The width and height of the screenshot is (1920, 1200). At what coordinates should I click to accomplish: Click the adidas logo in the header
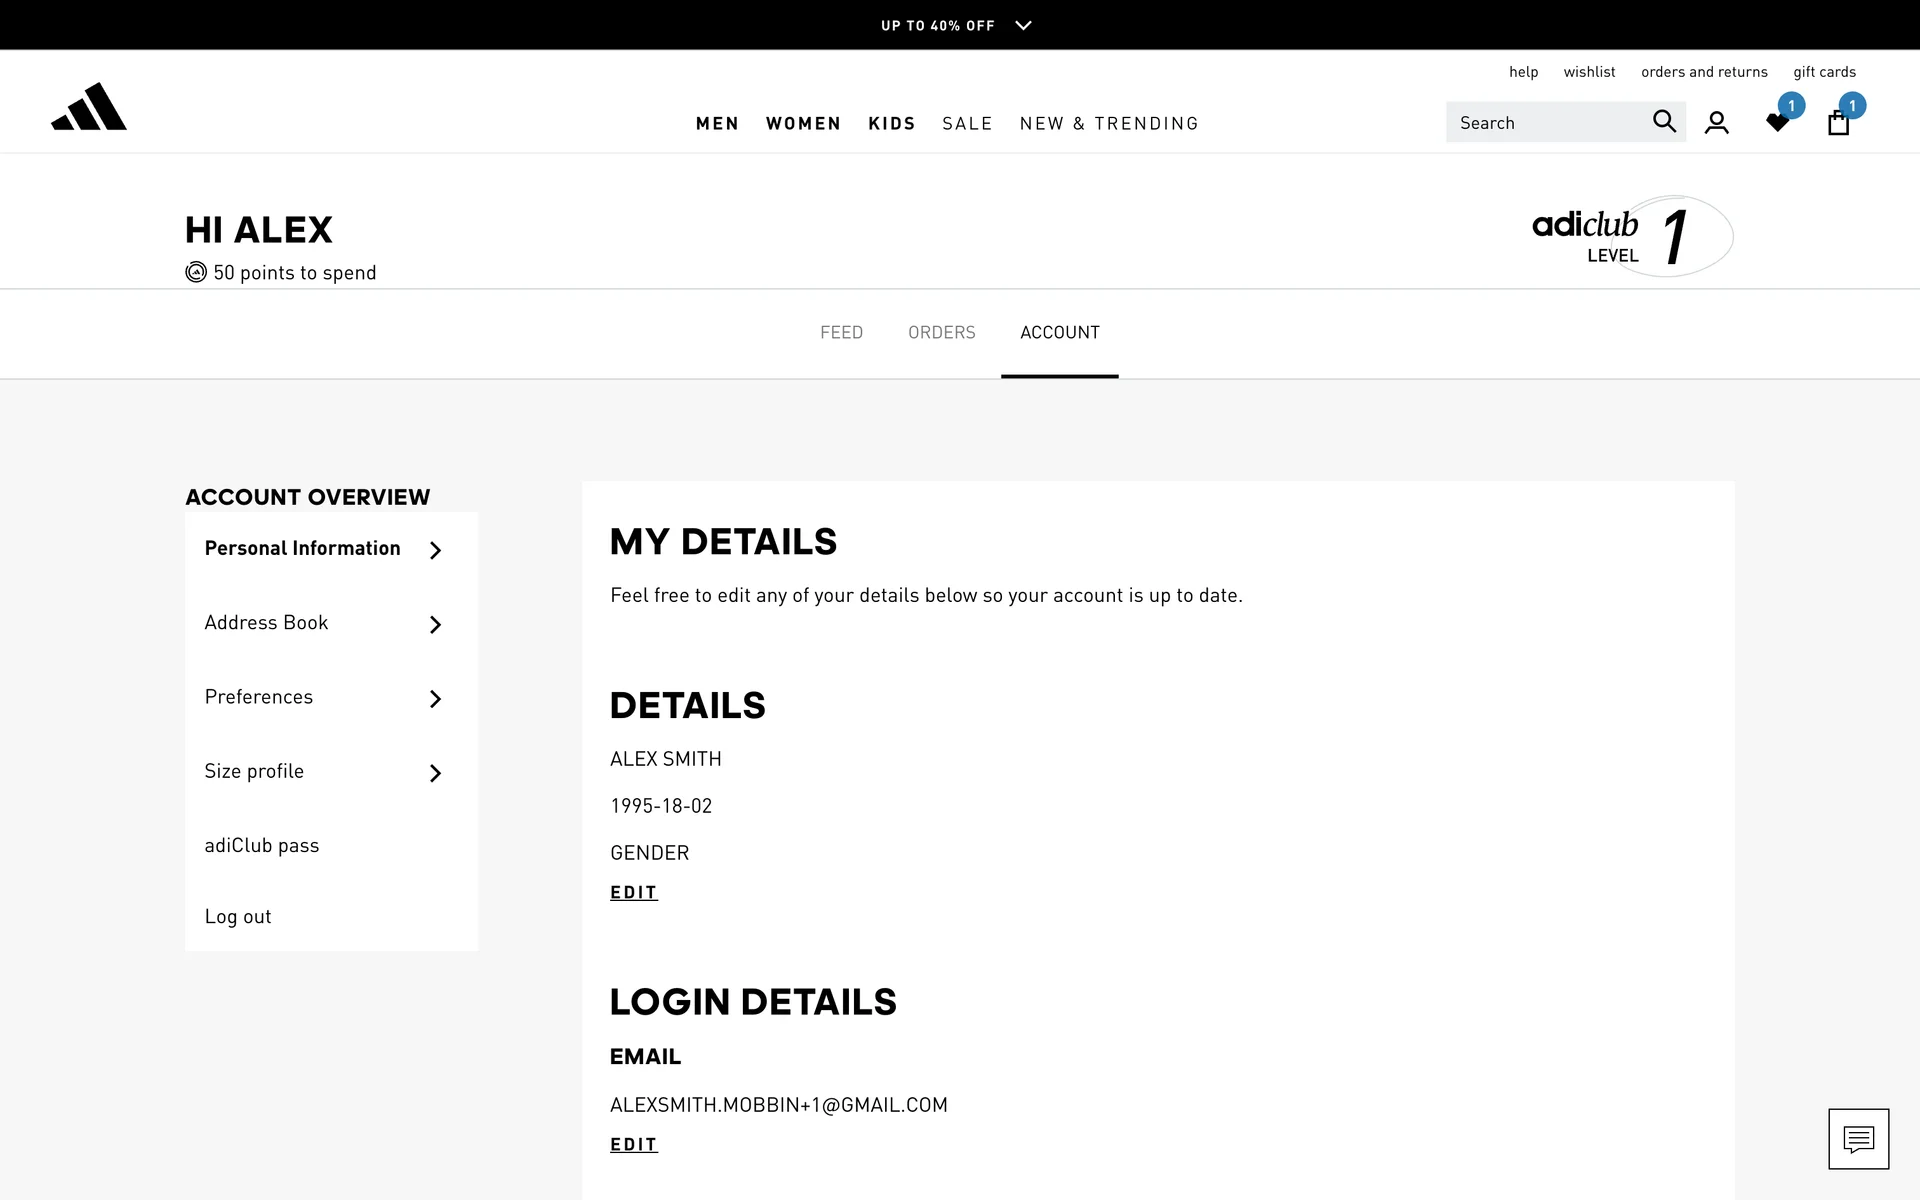pos(89,107)
